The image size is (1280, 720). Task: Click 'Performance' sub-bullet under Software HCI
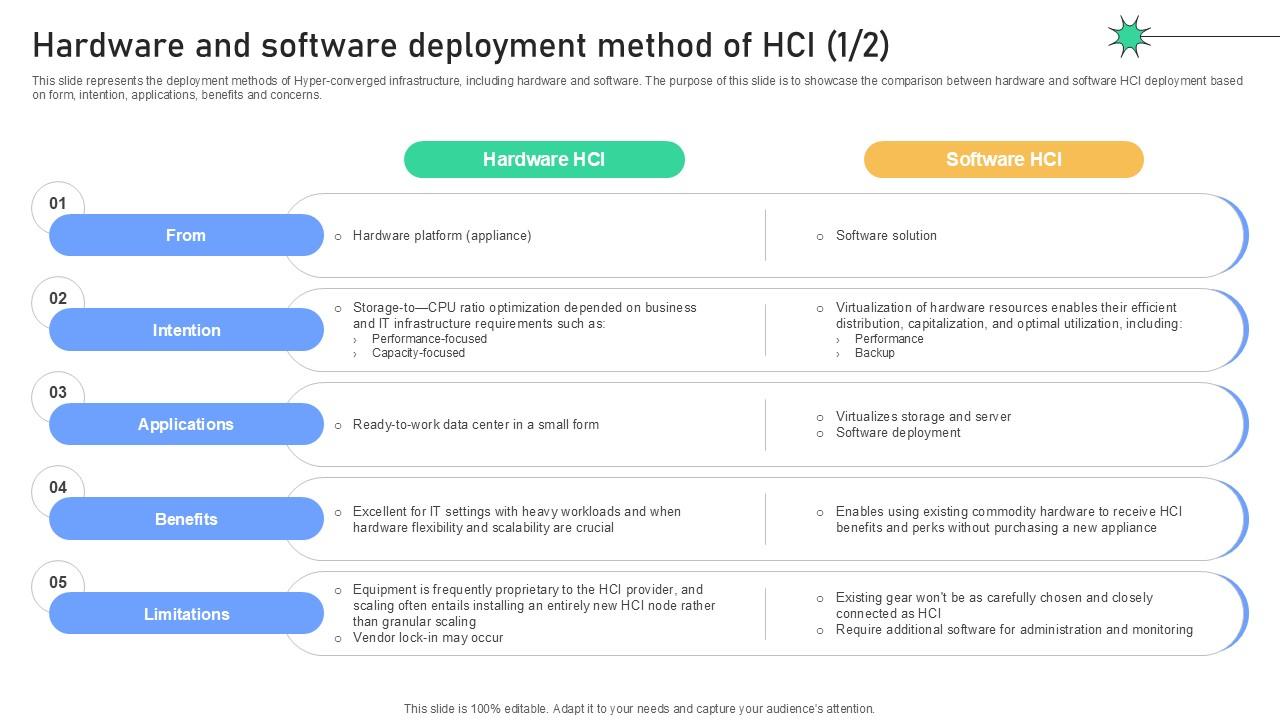coord(889,339)
